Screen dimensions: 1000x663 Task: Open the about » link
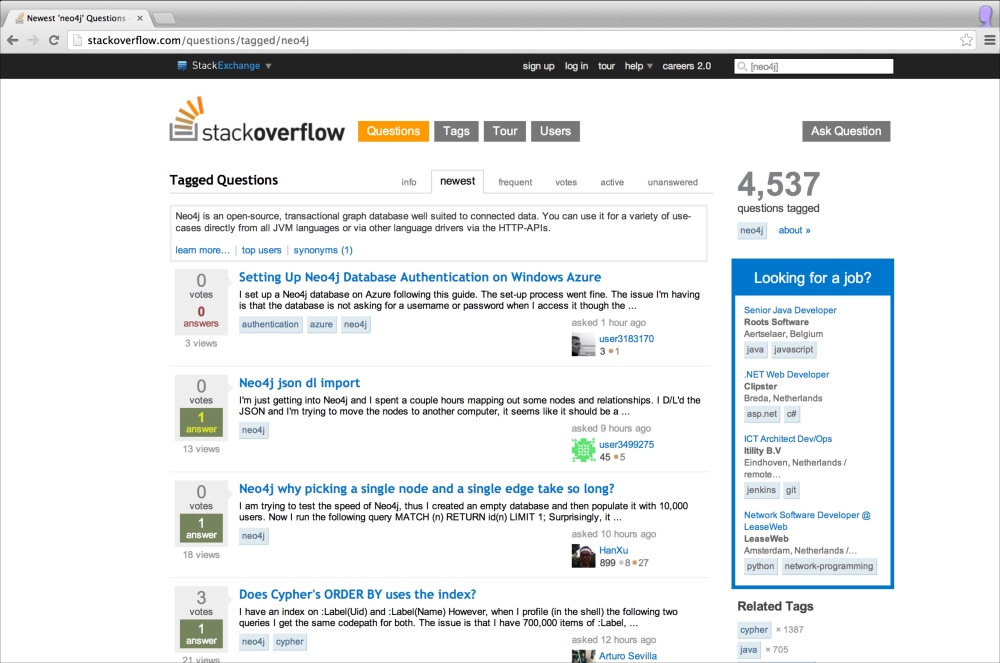point(794,231)
